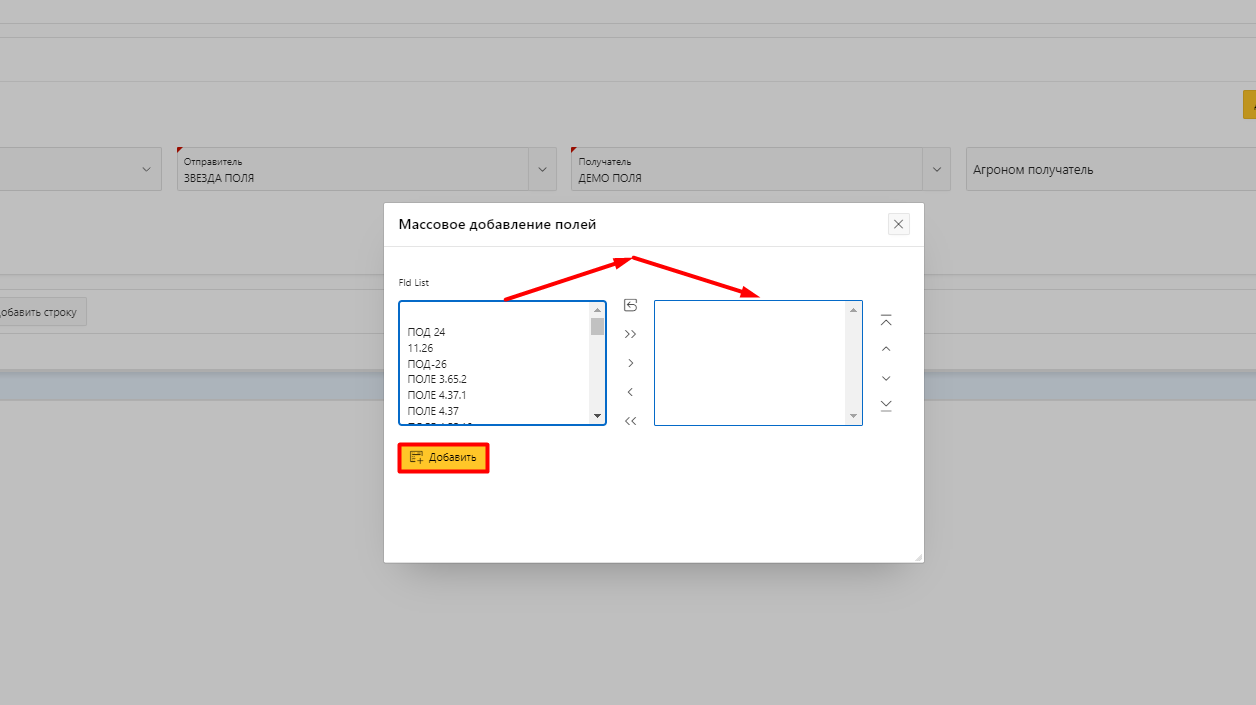Image resolution: width=1256 pixels, height=705 pixels.
Task: Select ПОД 24 in field list
Action: click(x=426, y=332)
